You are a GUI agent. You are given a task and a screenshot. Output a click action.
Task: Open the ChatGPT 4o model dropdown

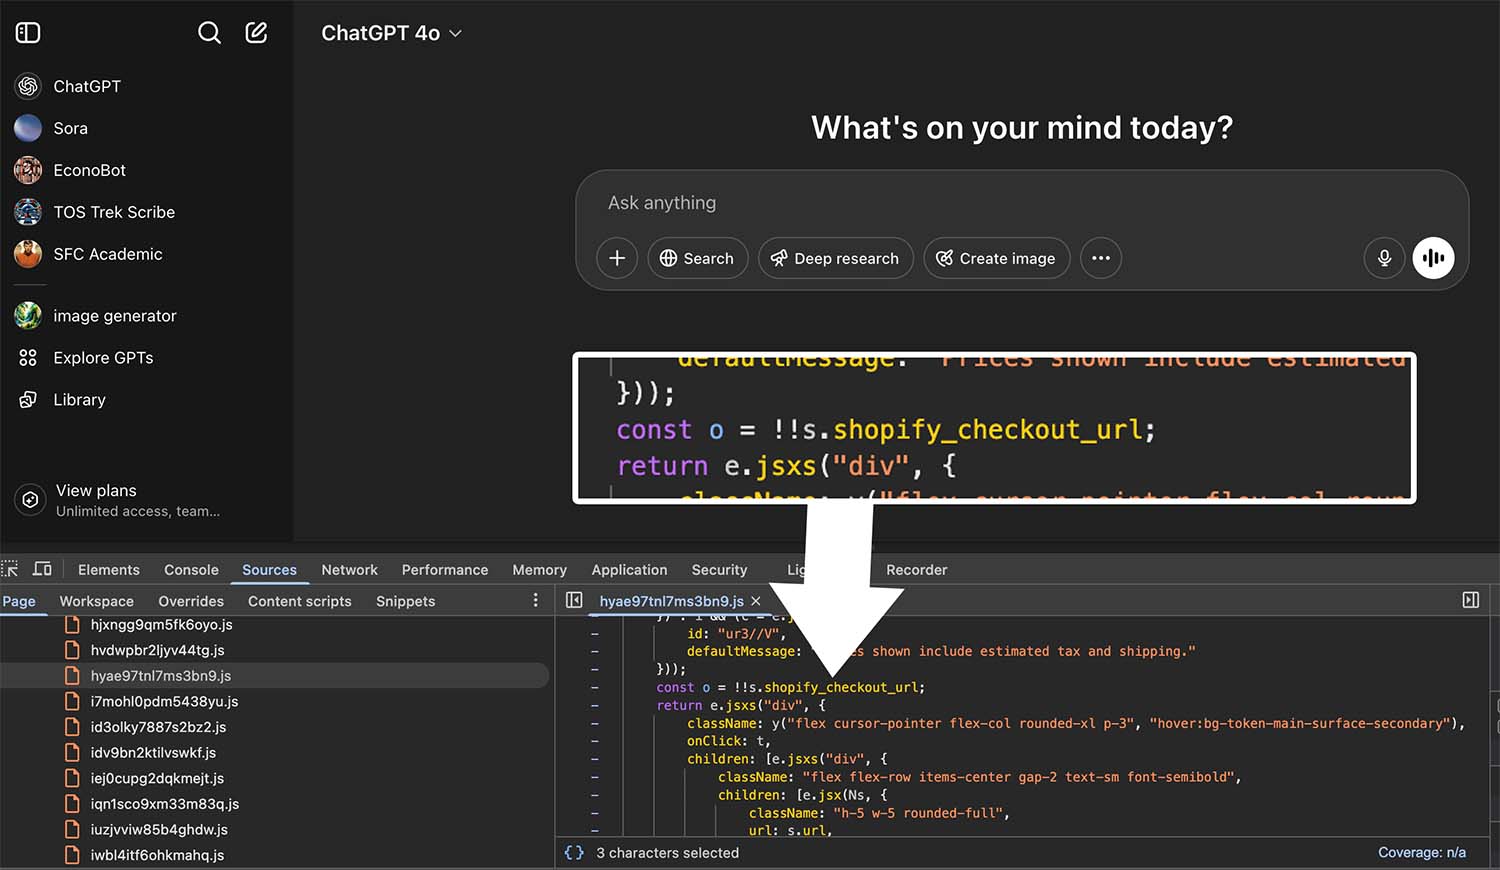tap(391, 33)
